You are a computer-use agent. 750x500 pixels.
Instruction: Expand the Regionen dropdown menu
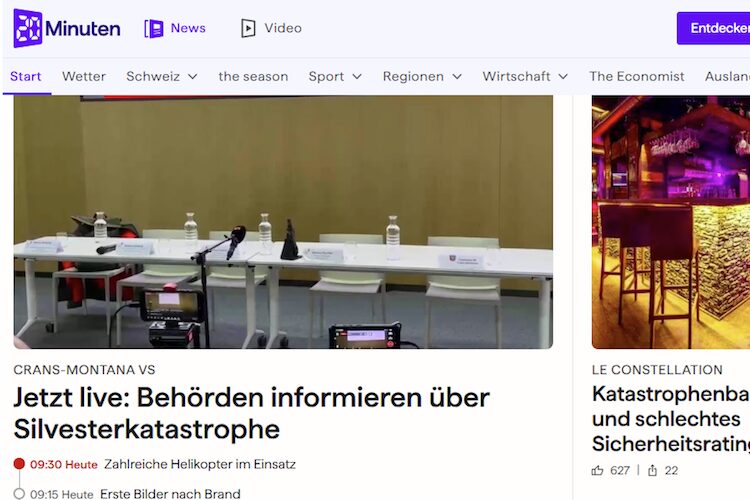point(456,77)
